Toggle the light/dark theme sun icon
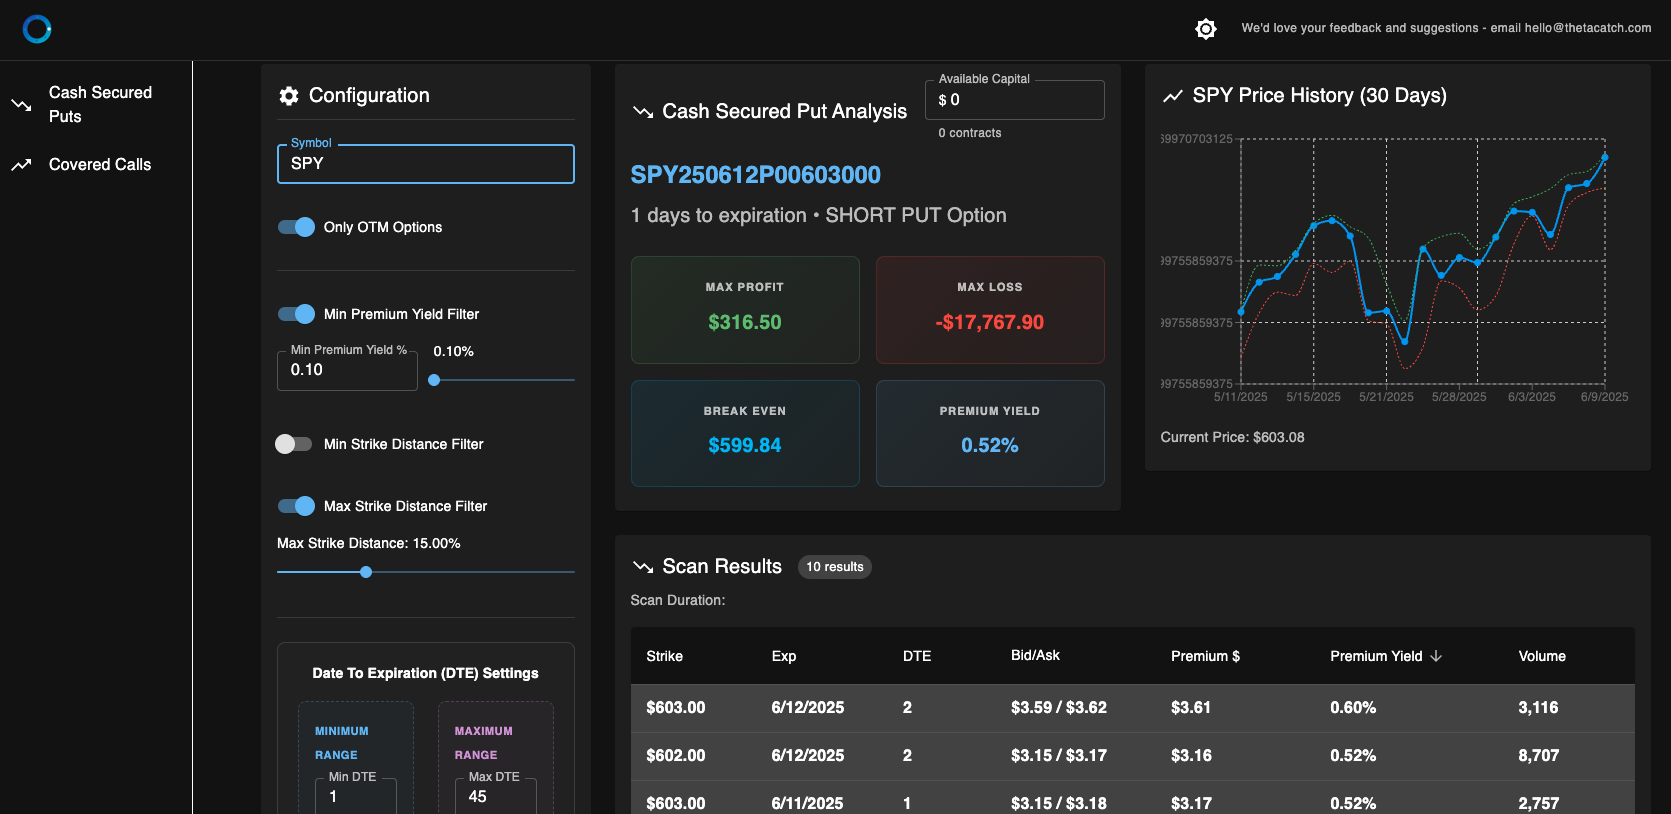The image size is (1671, 814). (1206, 29)
